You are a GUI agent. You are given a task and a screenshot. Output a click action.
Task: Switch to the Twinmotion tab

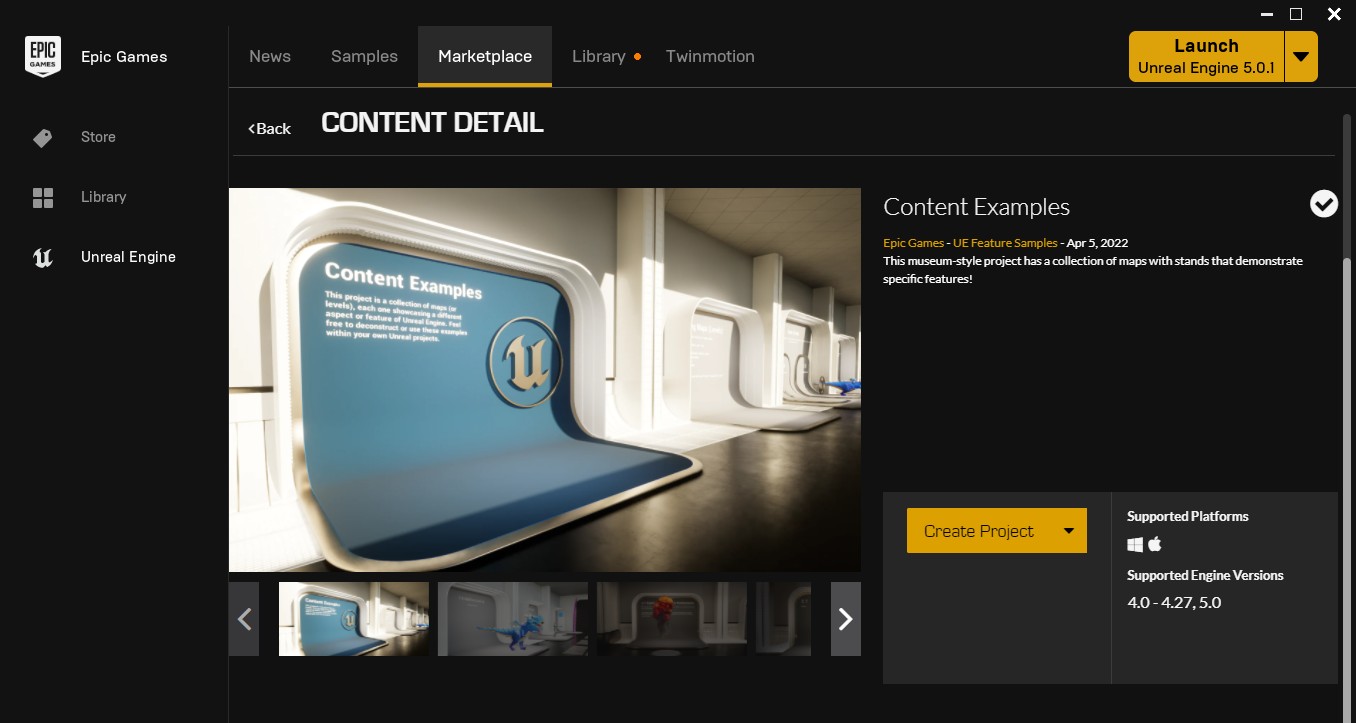point(710,56)
